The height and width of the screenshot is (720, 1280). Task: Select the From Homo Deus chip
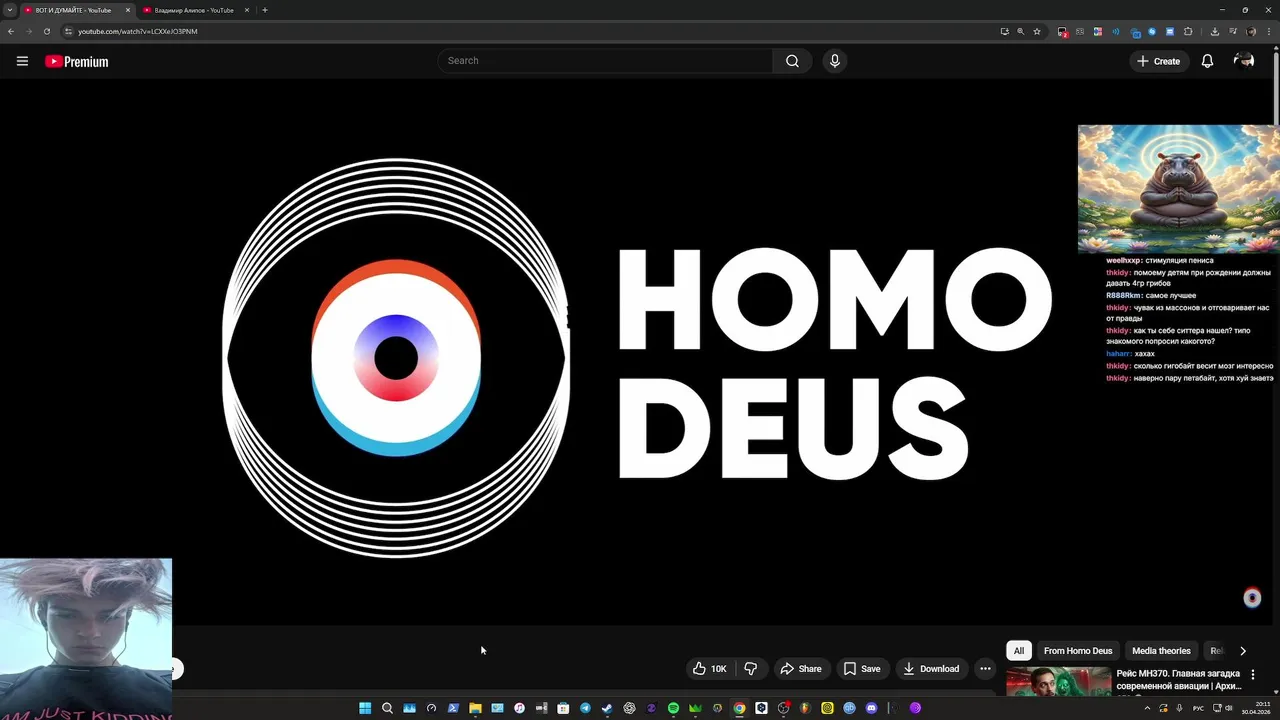(1078, 651)
